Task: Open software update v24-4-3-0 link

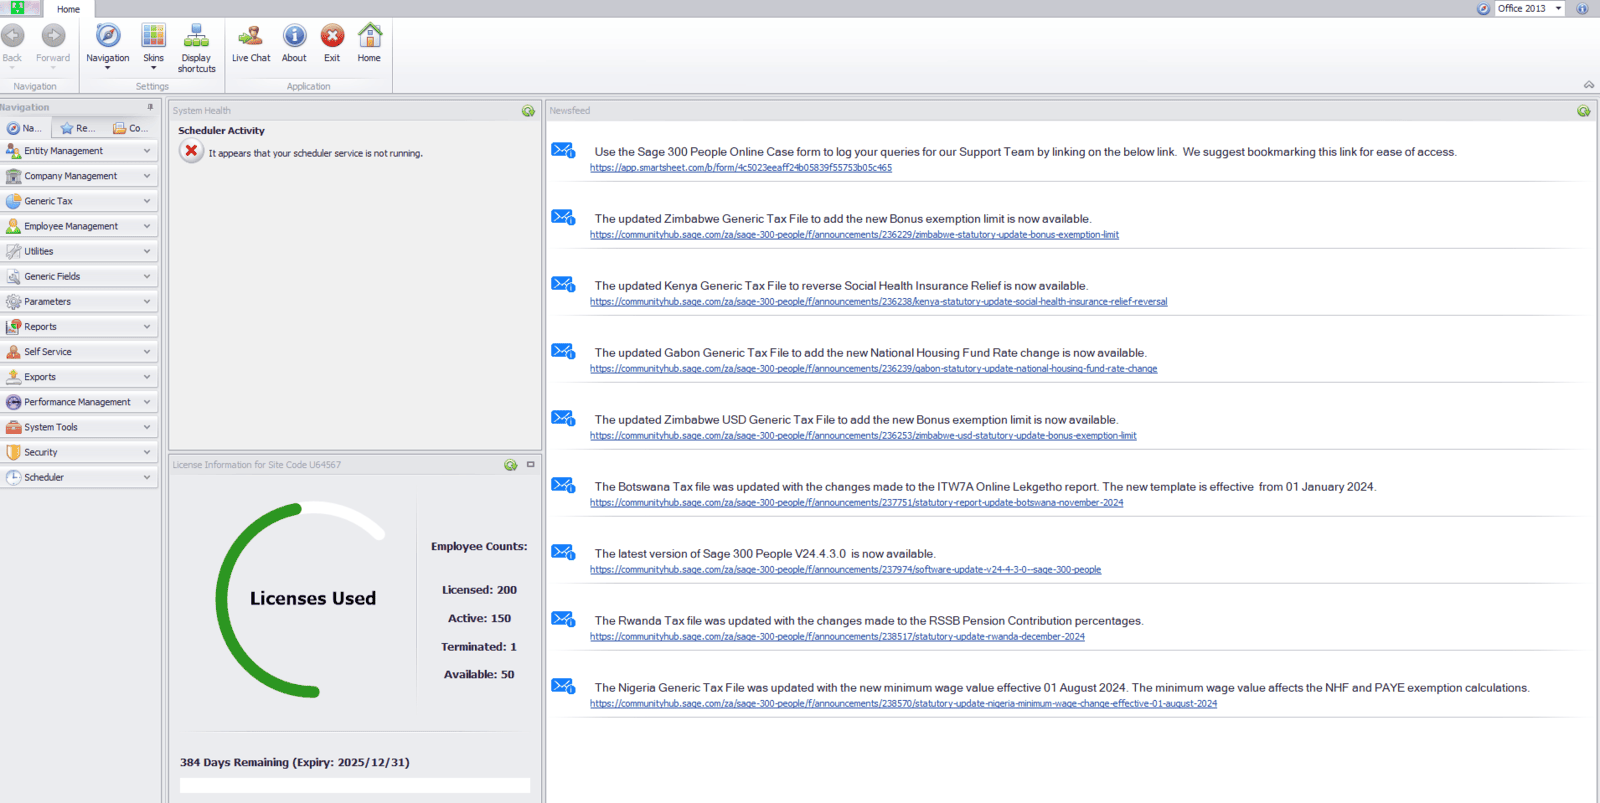Action: (x=845, y=570)
